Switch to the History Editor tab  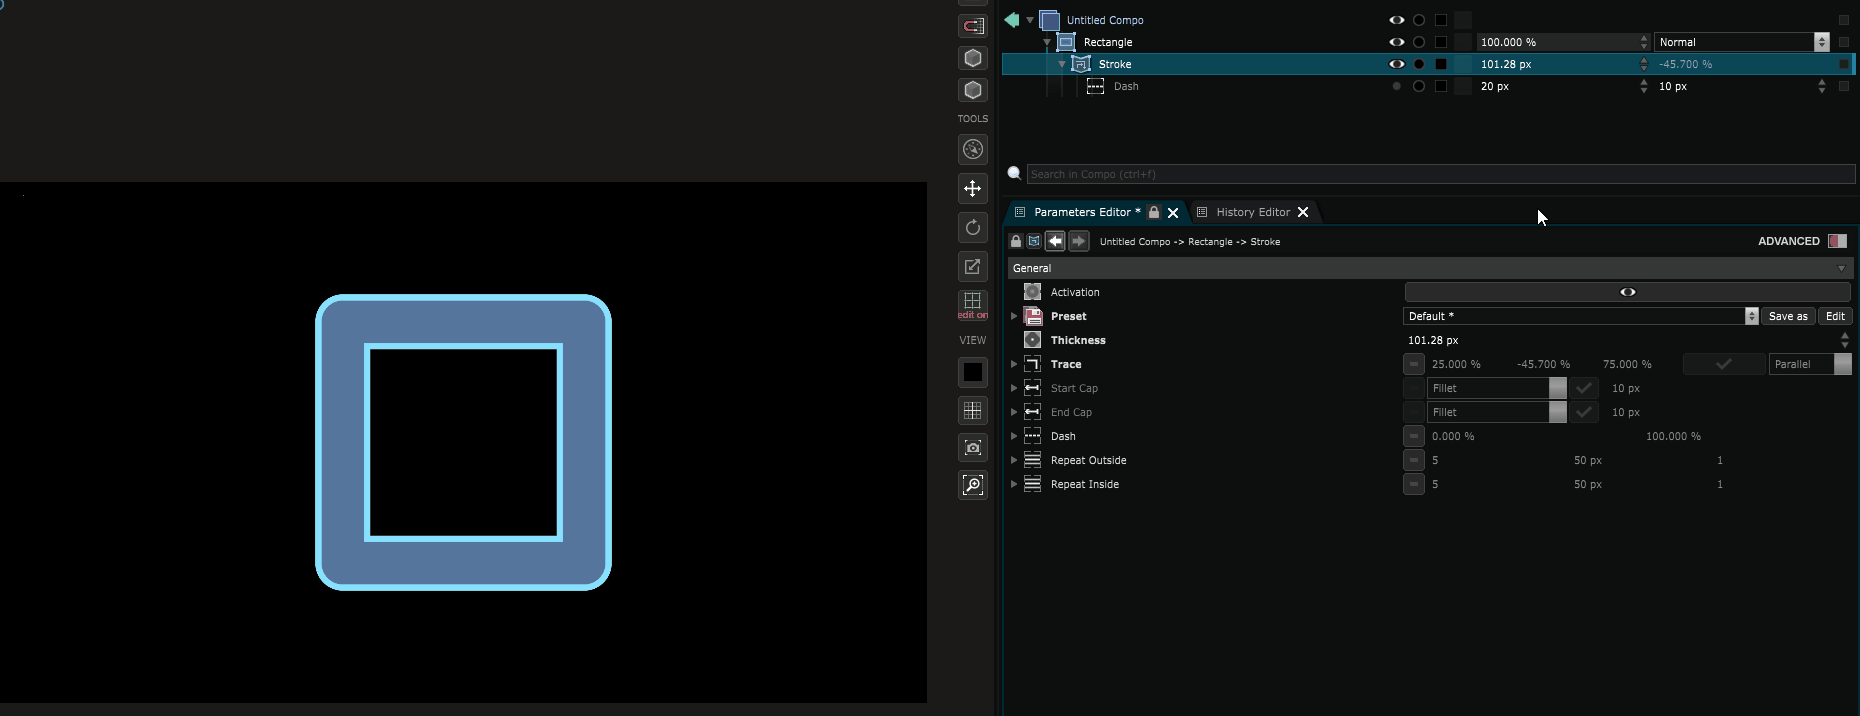coord(1252,212)
